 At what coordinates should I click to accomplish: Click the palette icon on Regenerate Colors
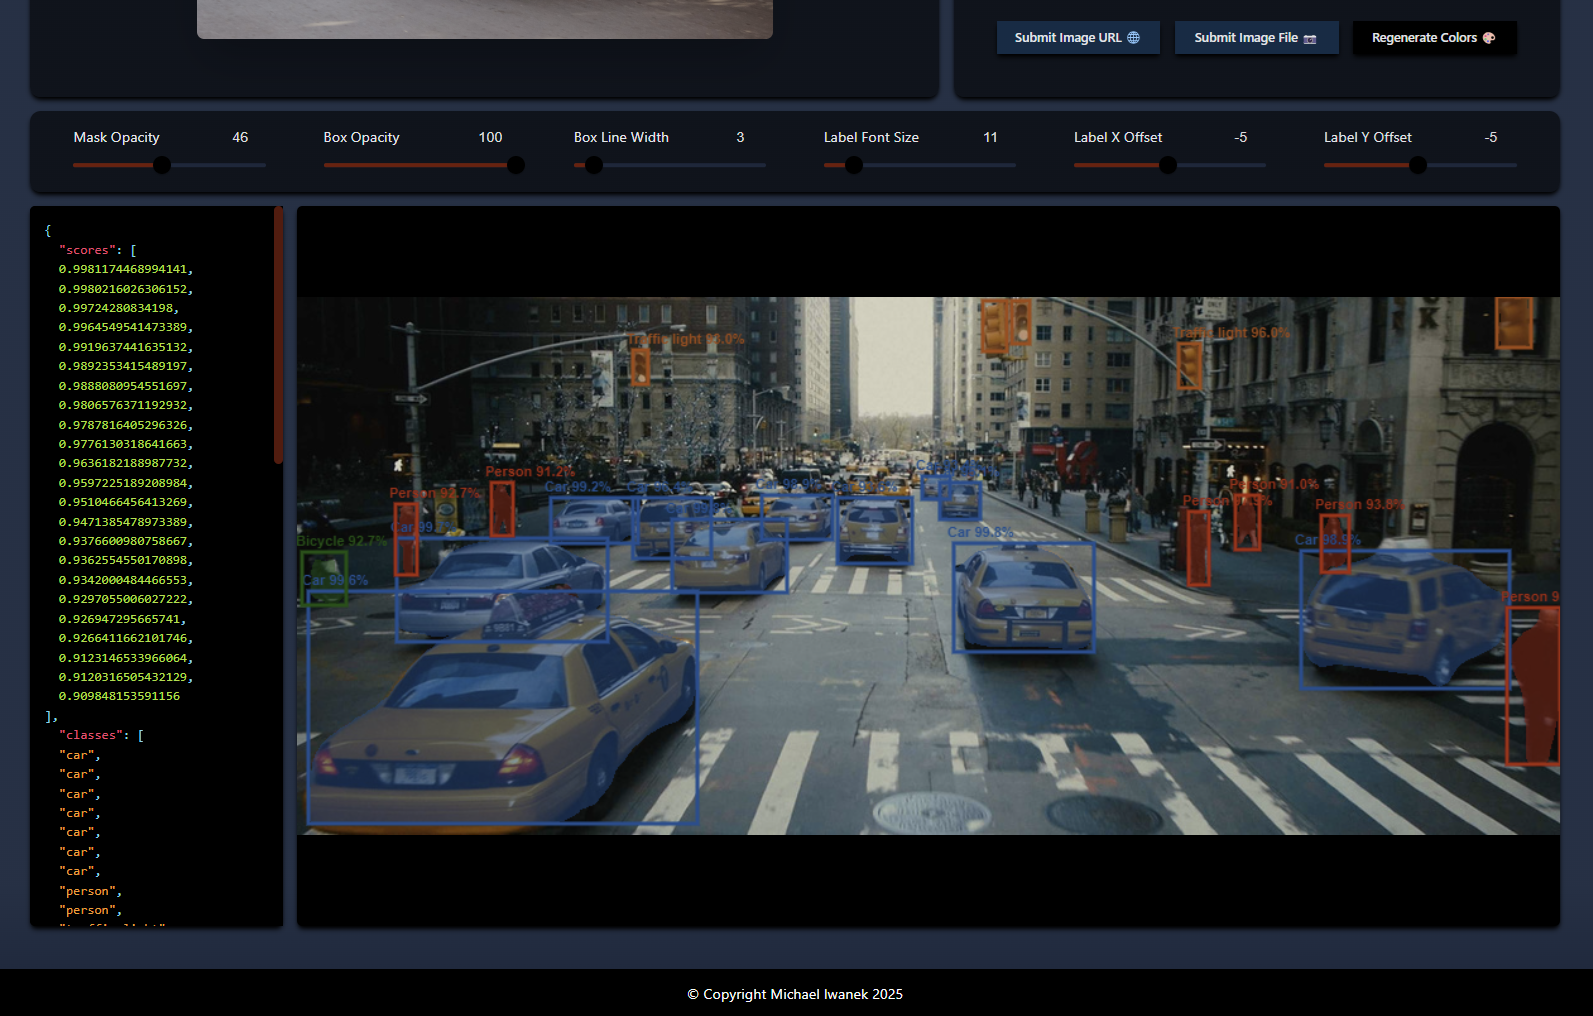pyautogui.click(x=1489, y=38)
